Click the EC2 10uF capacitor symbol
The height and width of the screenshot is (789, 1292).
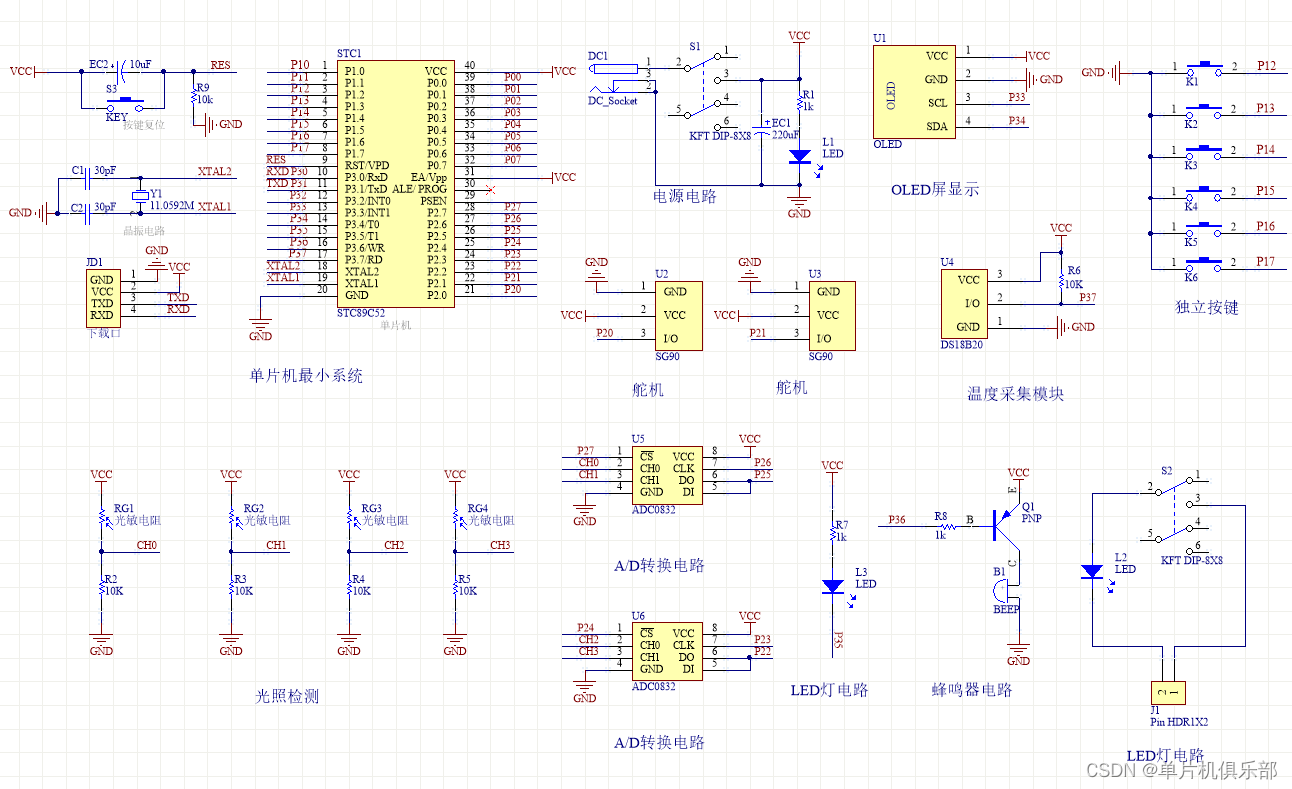121,71
